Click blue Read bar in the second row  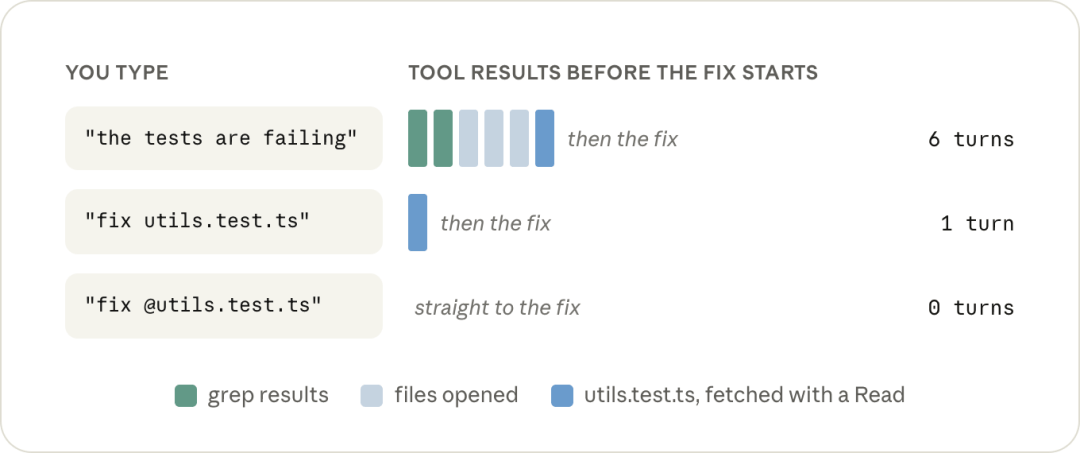(x=417, y=222)
